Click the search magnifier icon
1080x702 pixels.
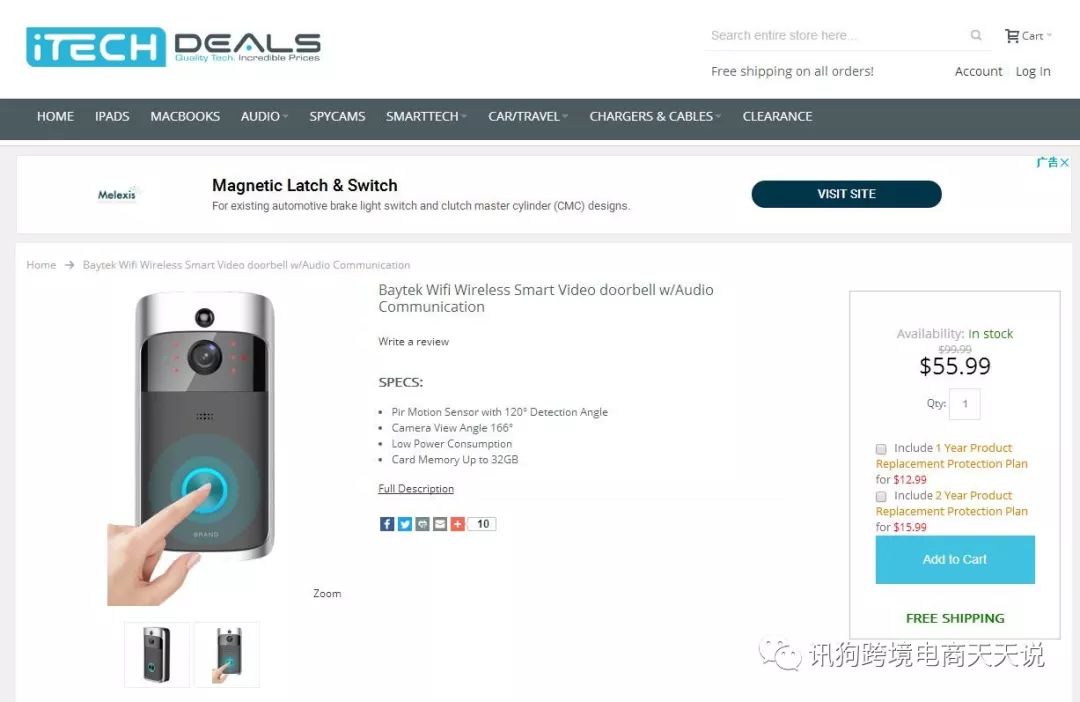point(975,35)
